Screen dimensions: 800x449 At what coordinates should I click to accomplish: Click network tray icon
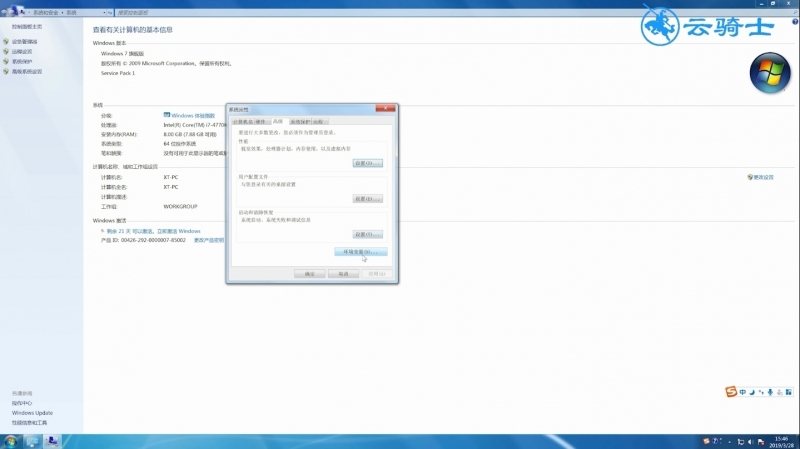pos(741,442)
